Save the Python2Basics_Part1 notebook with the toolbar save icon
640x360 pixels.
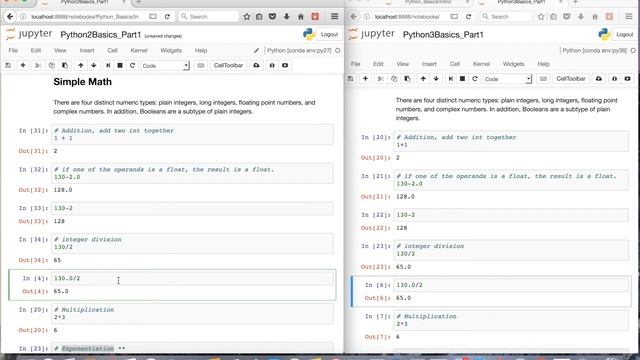click(x=8, y=65)
